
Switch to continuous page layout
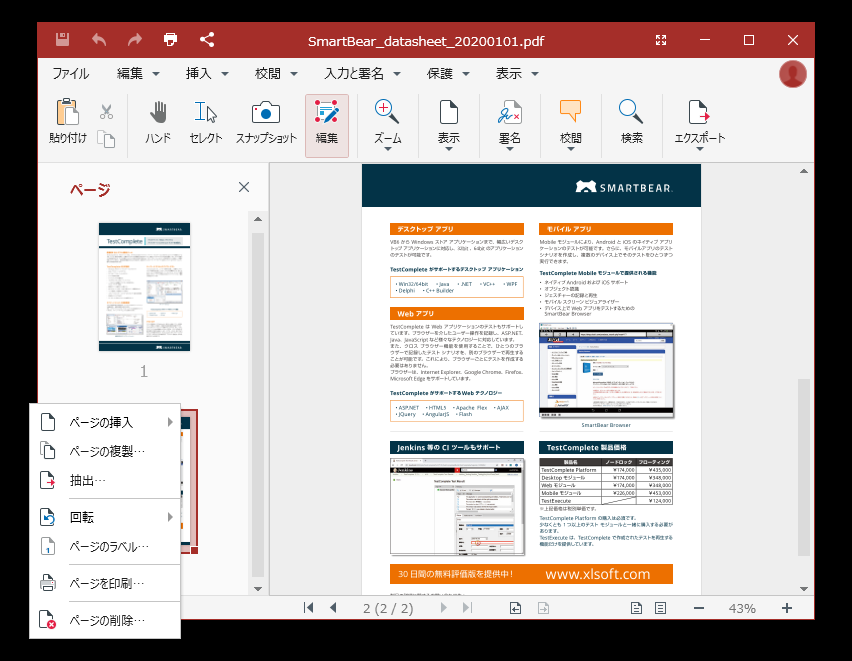click(660, 608)
